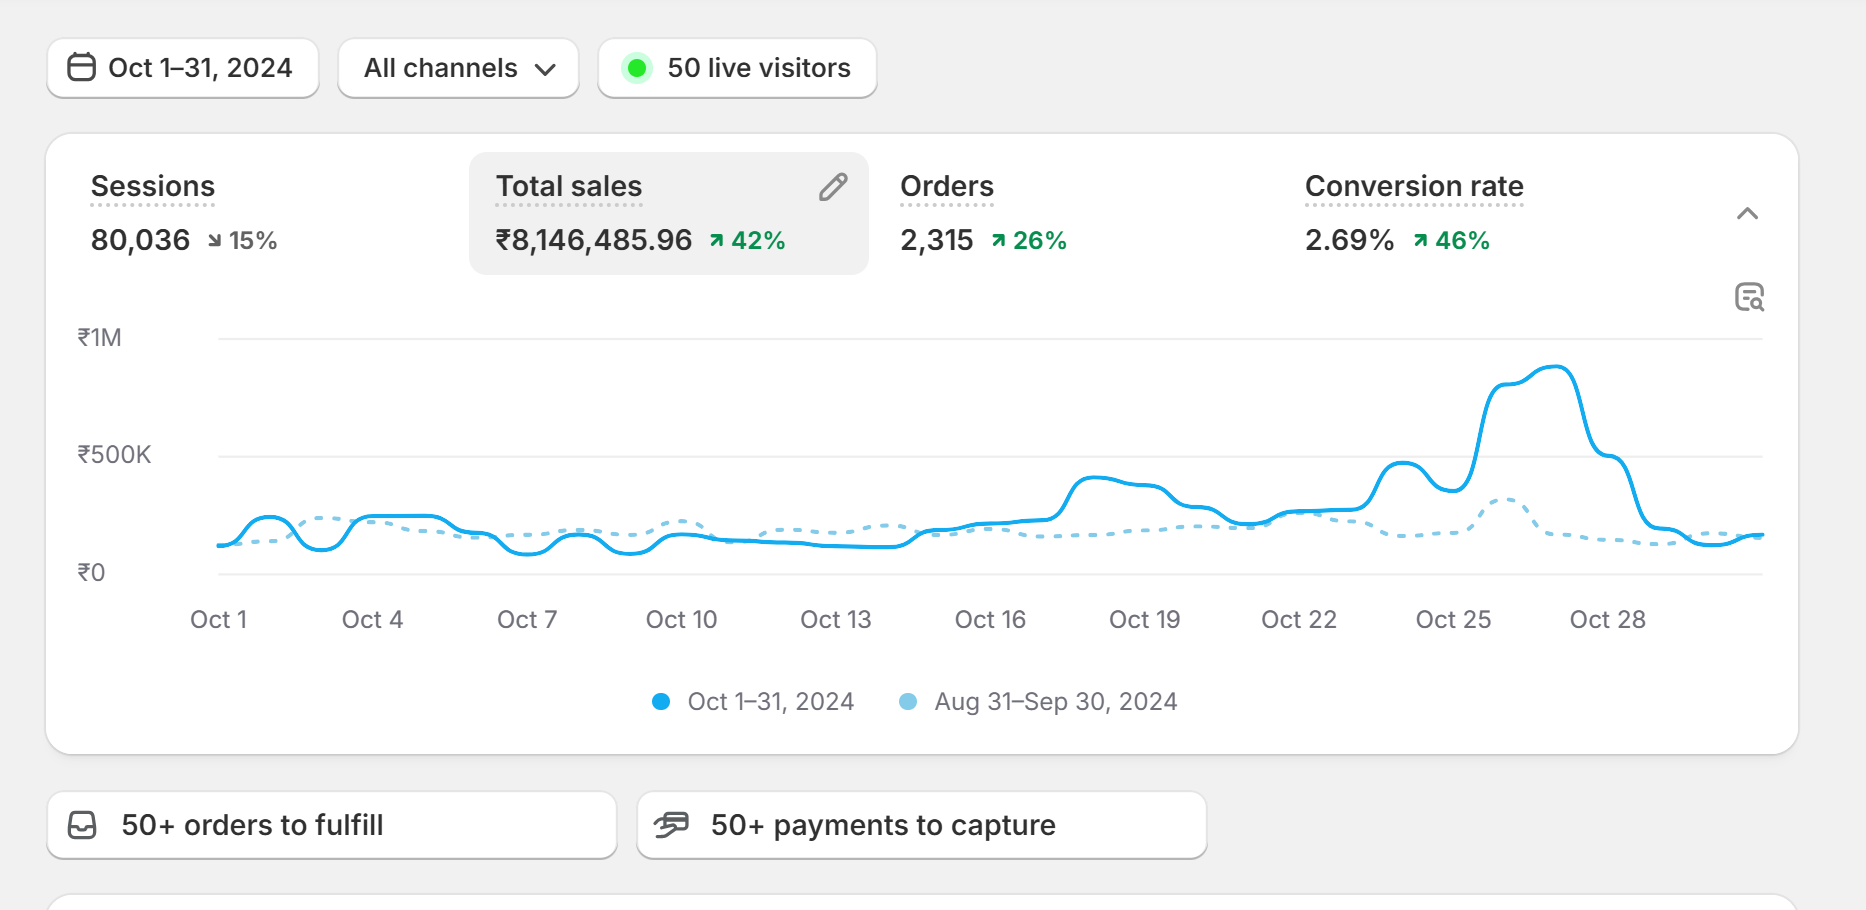Open the All channels dropdown
The width and height of the screenshot is (1866, 910).
tap(458, 68)
